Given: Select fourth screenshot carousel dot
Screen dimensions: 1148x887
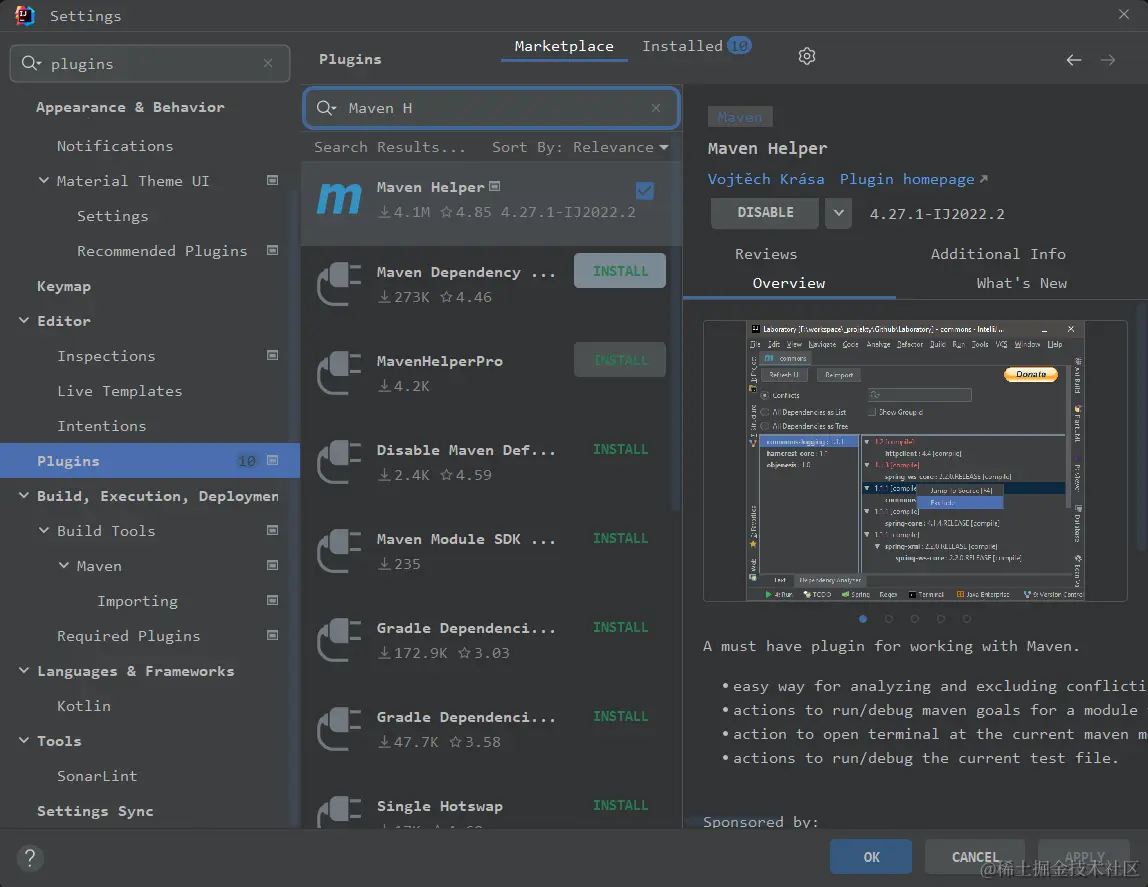Looking at the screenshot, I should 941,619.
